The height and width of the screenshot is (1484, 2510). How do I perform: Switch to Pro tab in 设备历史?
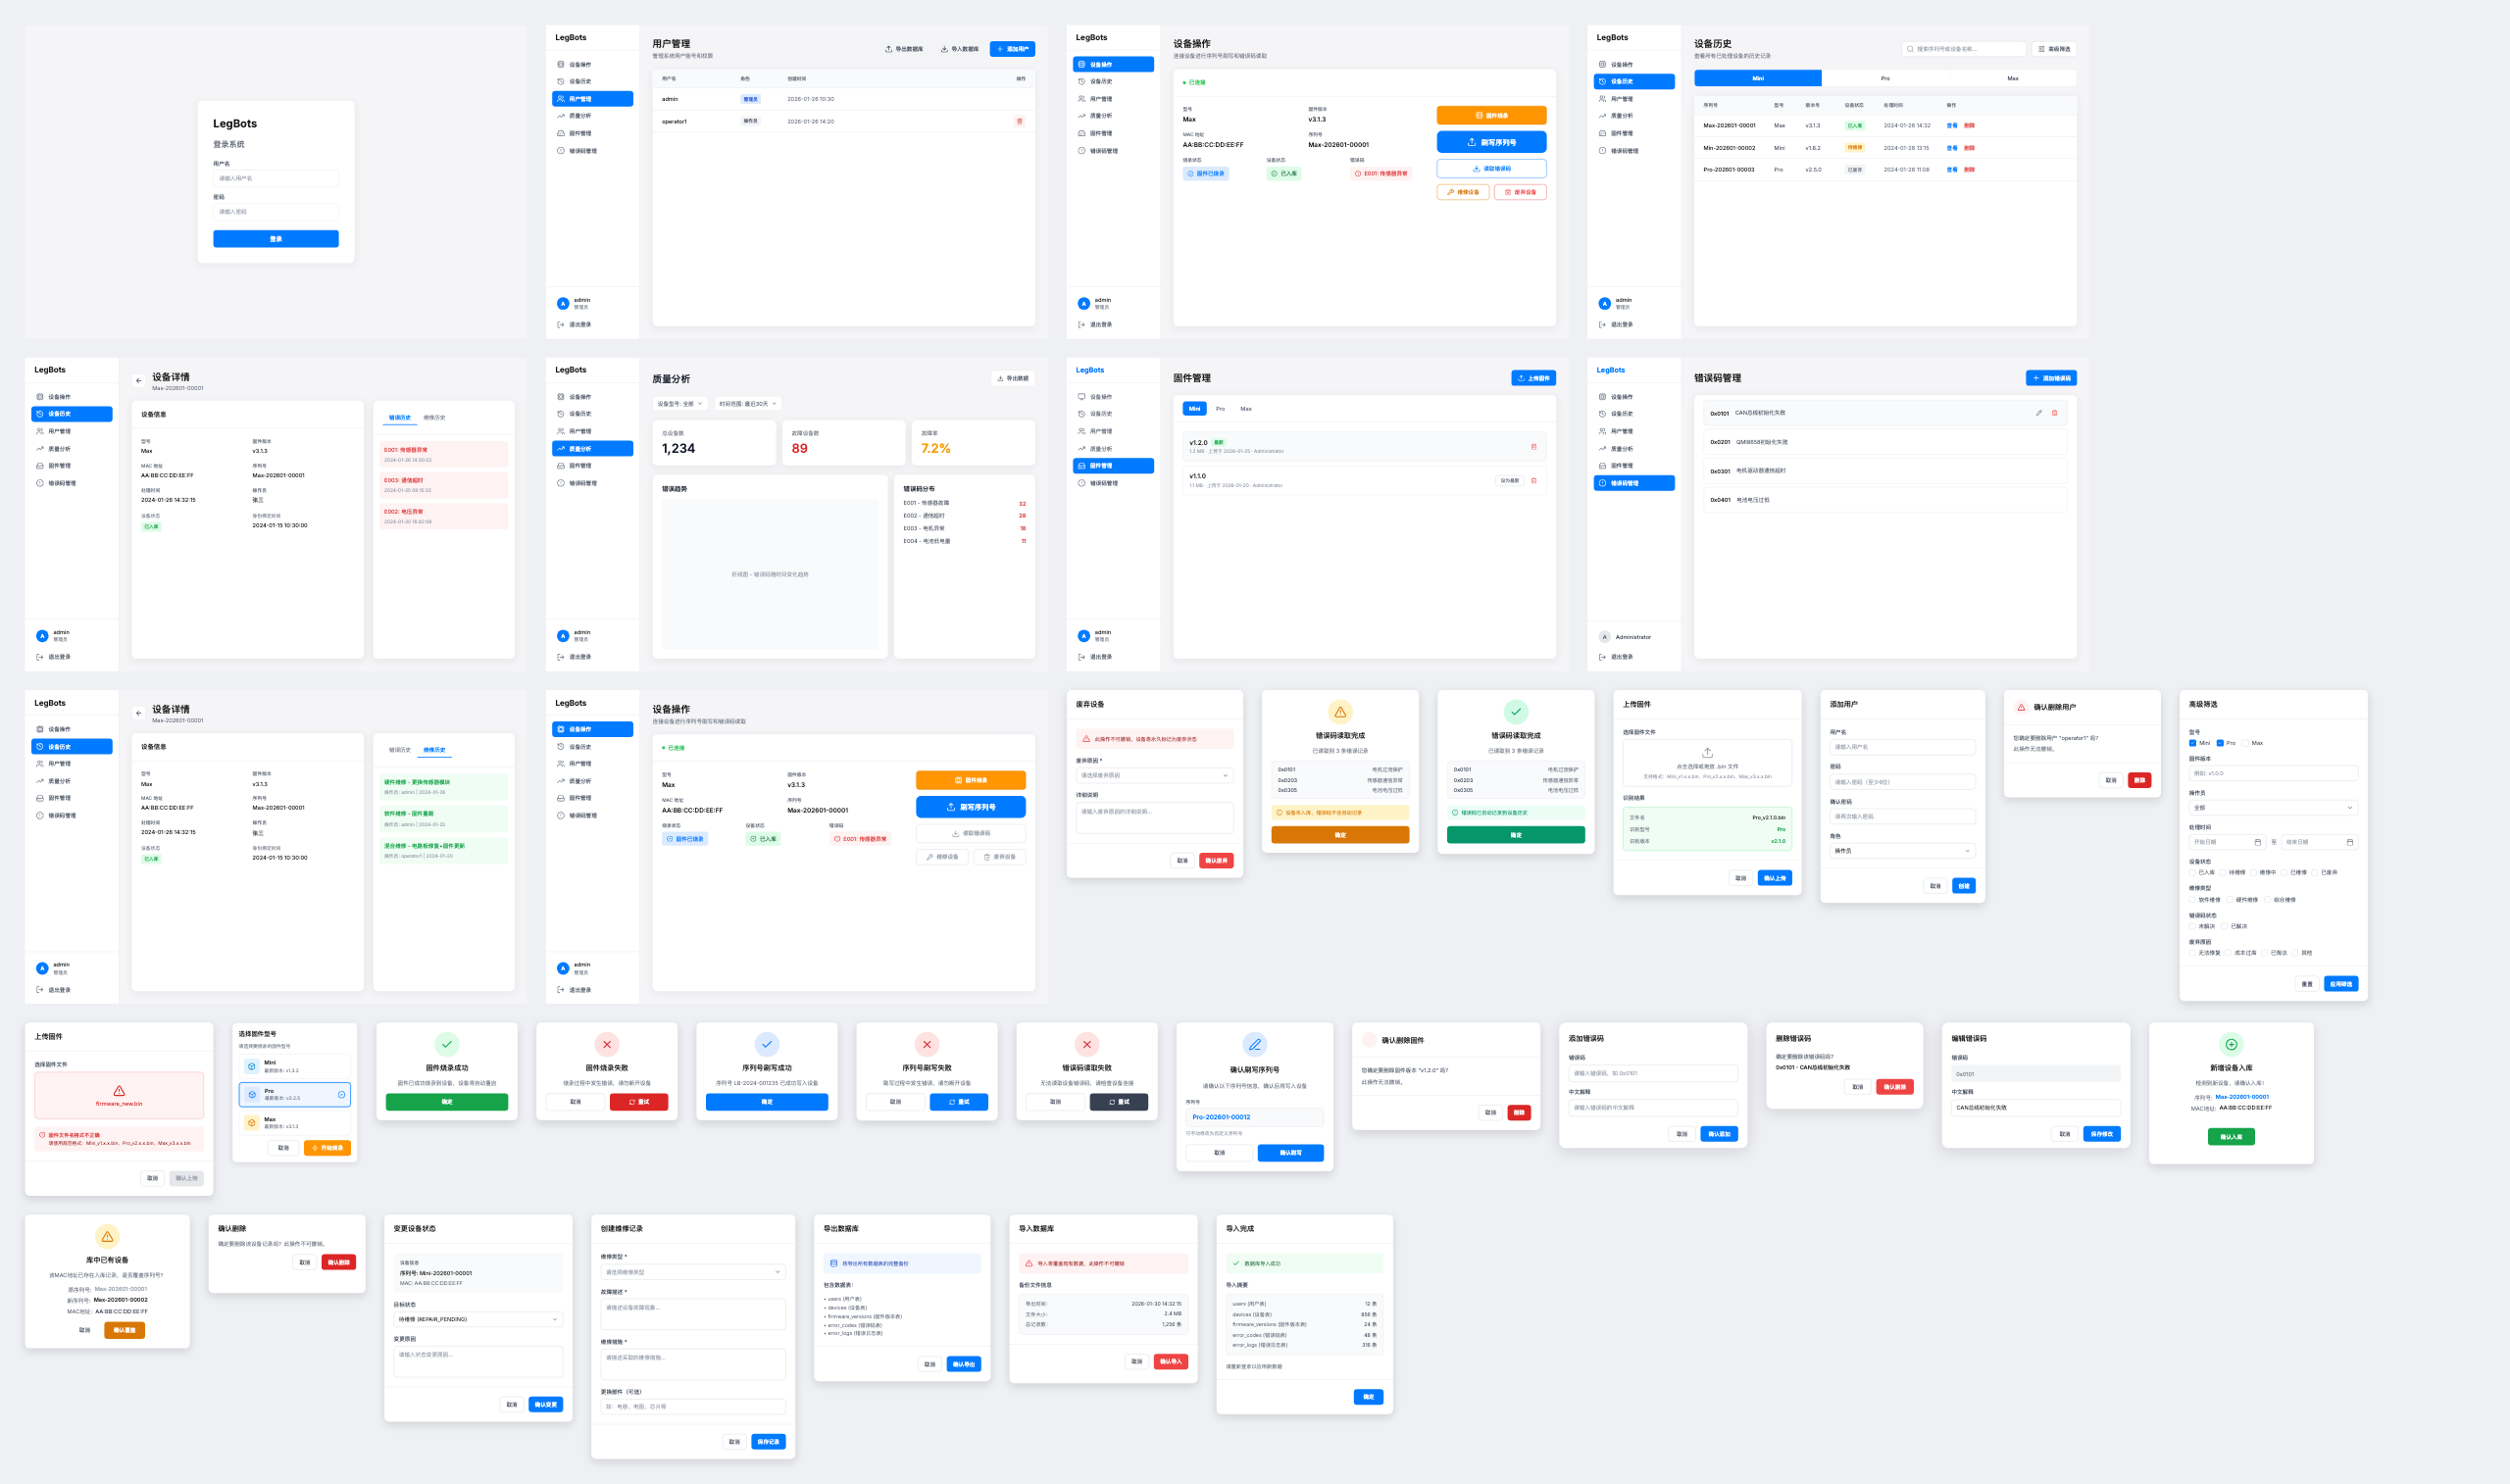tap(1885, 78)
